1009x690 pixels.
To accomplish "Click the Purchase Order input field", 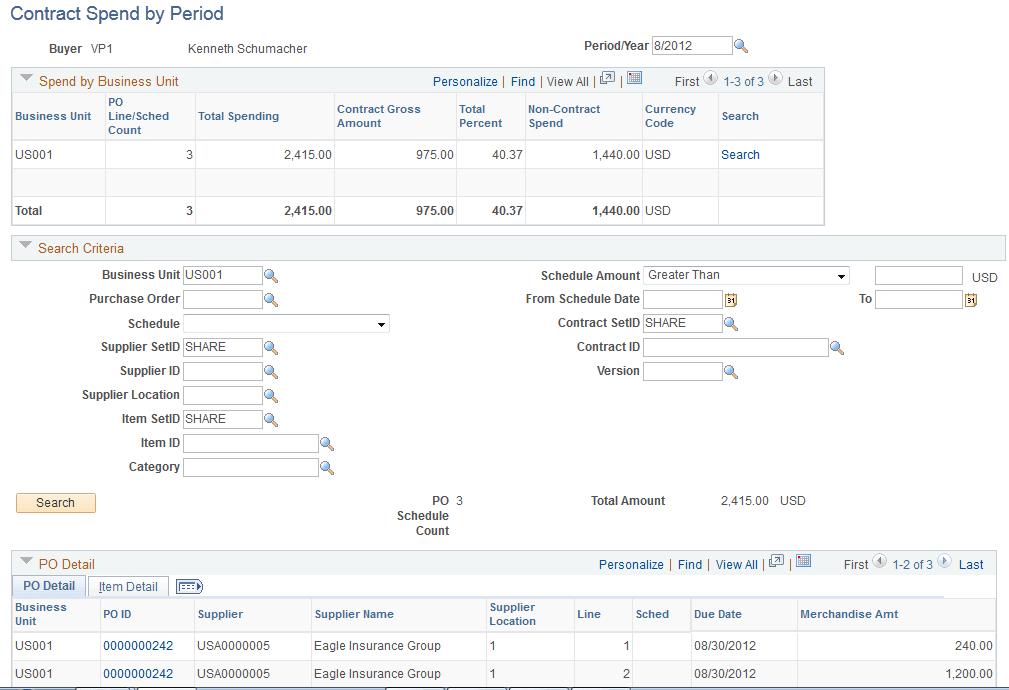I will pyautogui.click(x=222, y=299).
